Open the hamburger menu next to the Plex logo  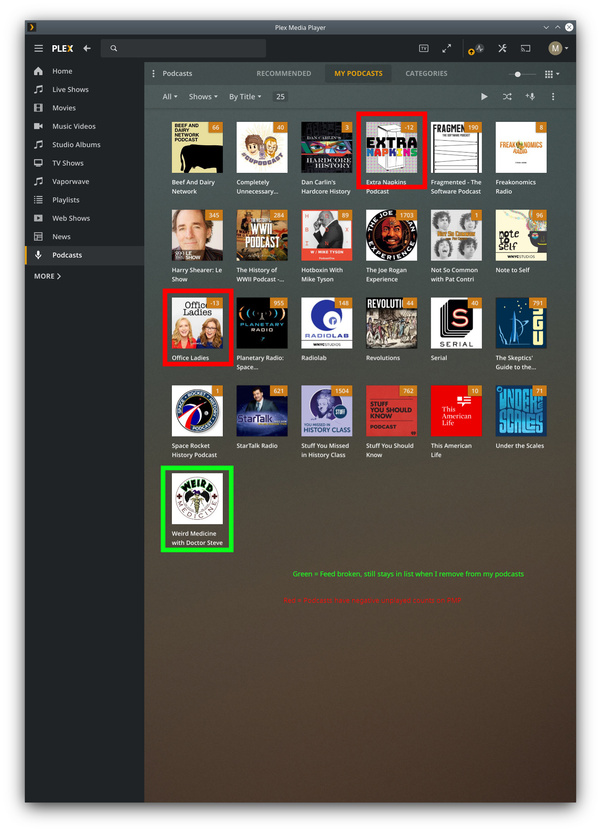38,48
